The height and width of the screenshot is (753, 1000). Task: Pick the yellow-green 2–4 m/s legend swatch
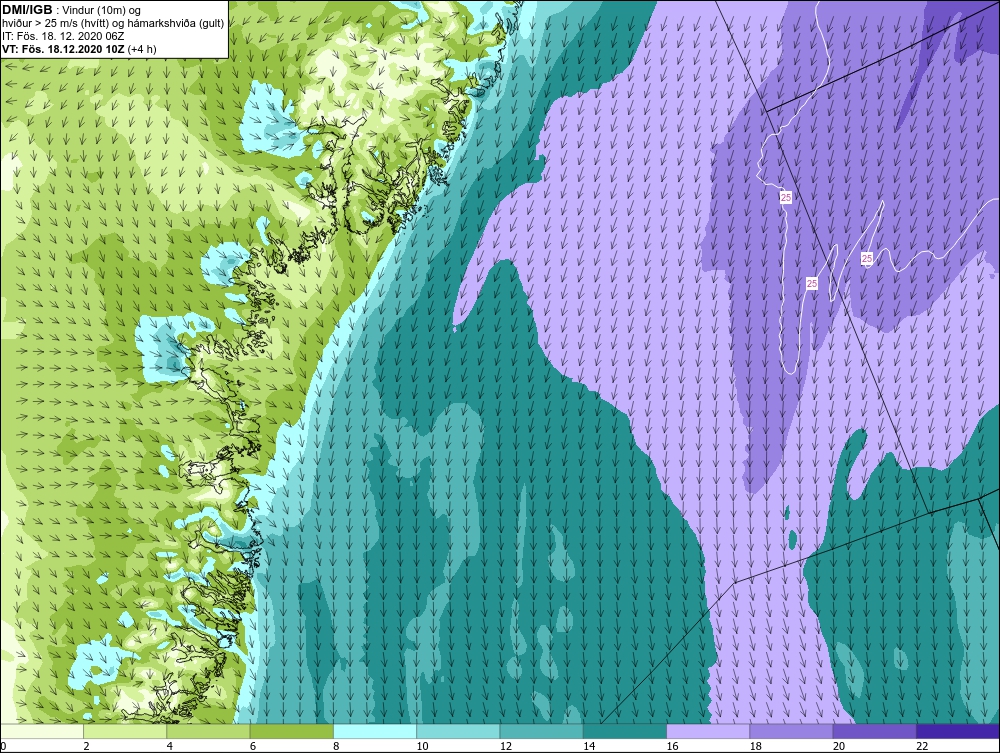click(x=125, y=731)
